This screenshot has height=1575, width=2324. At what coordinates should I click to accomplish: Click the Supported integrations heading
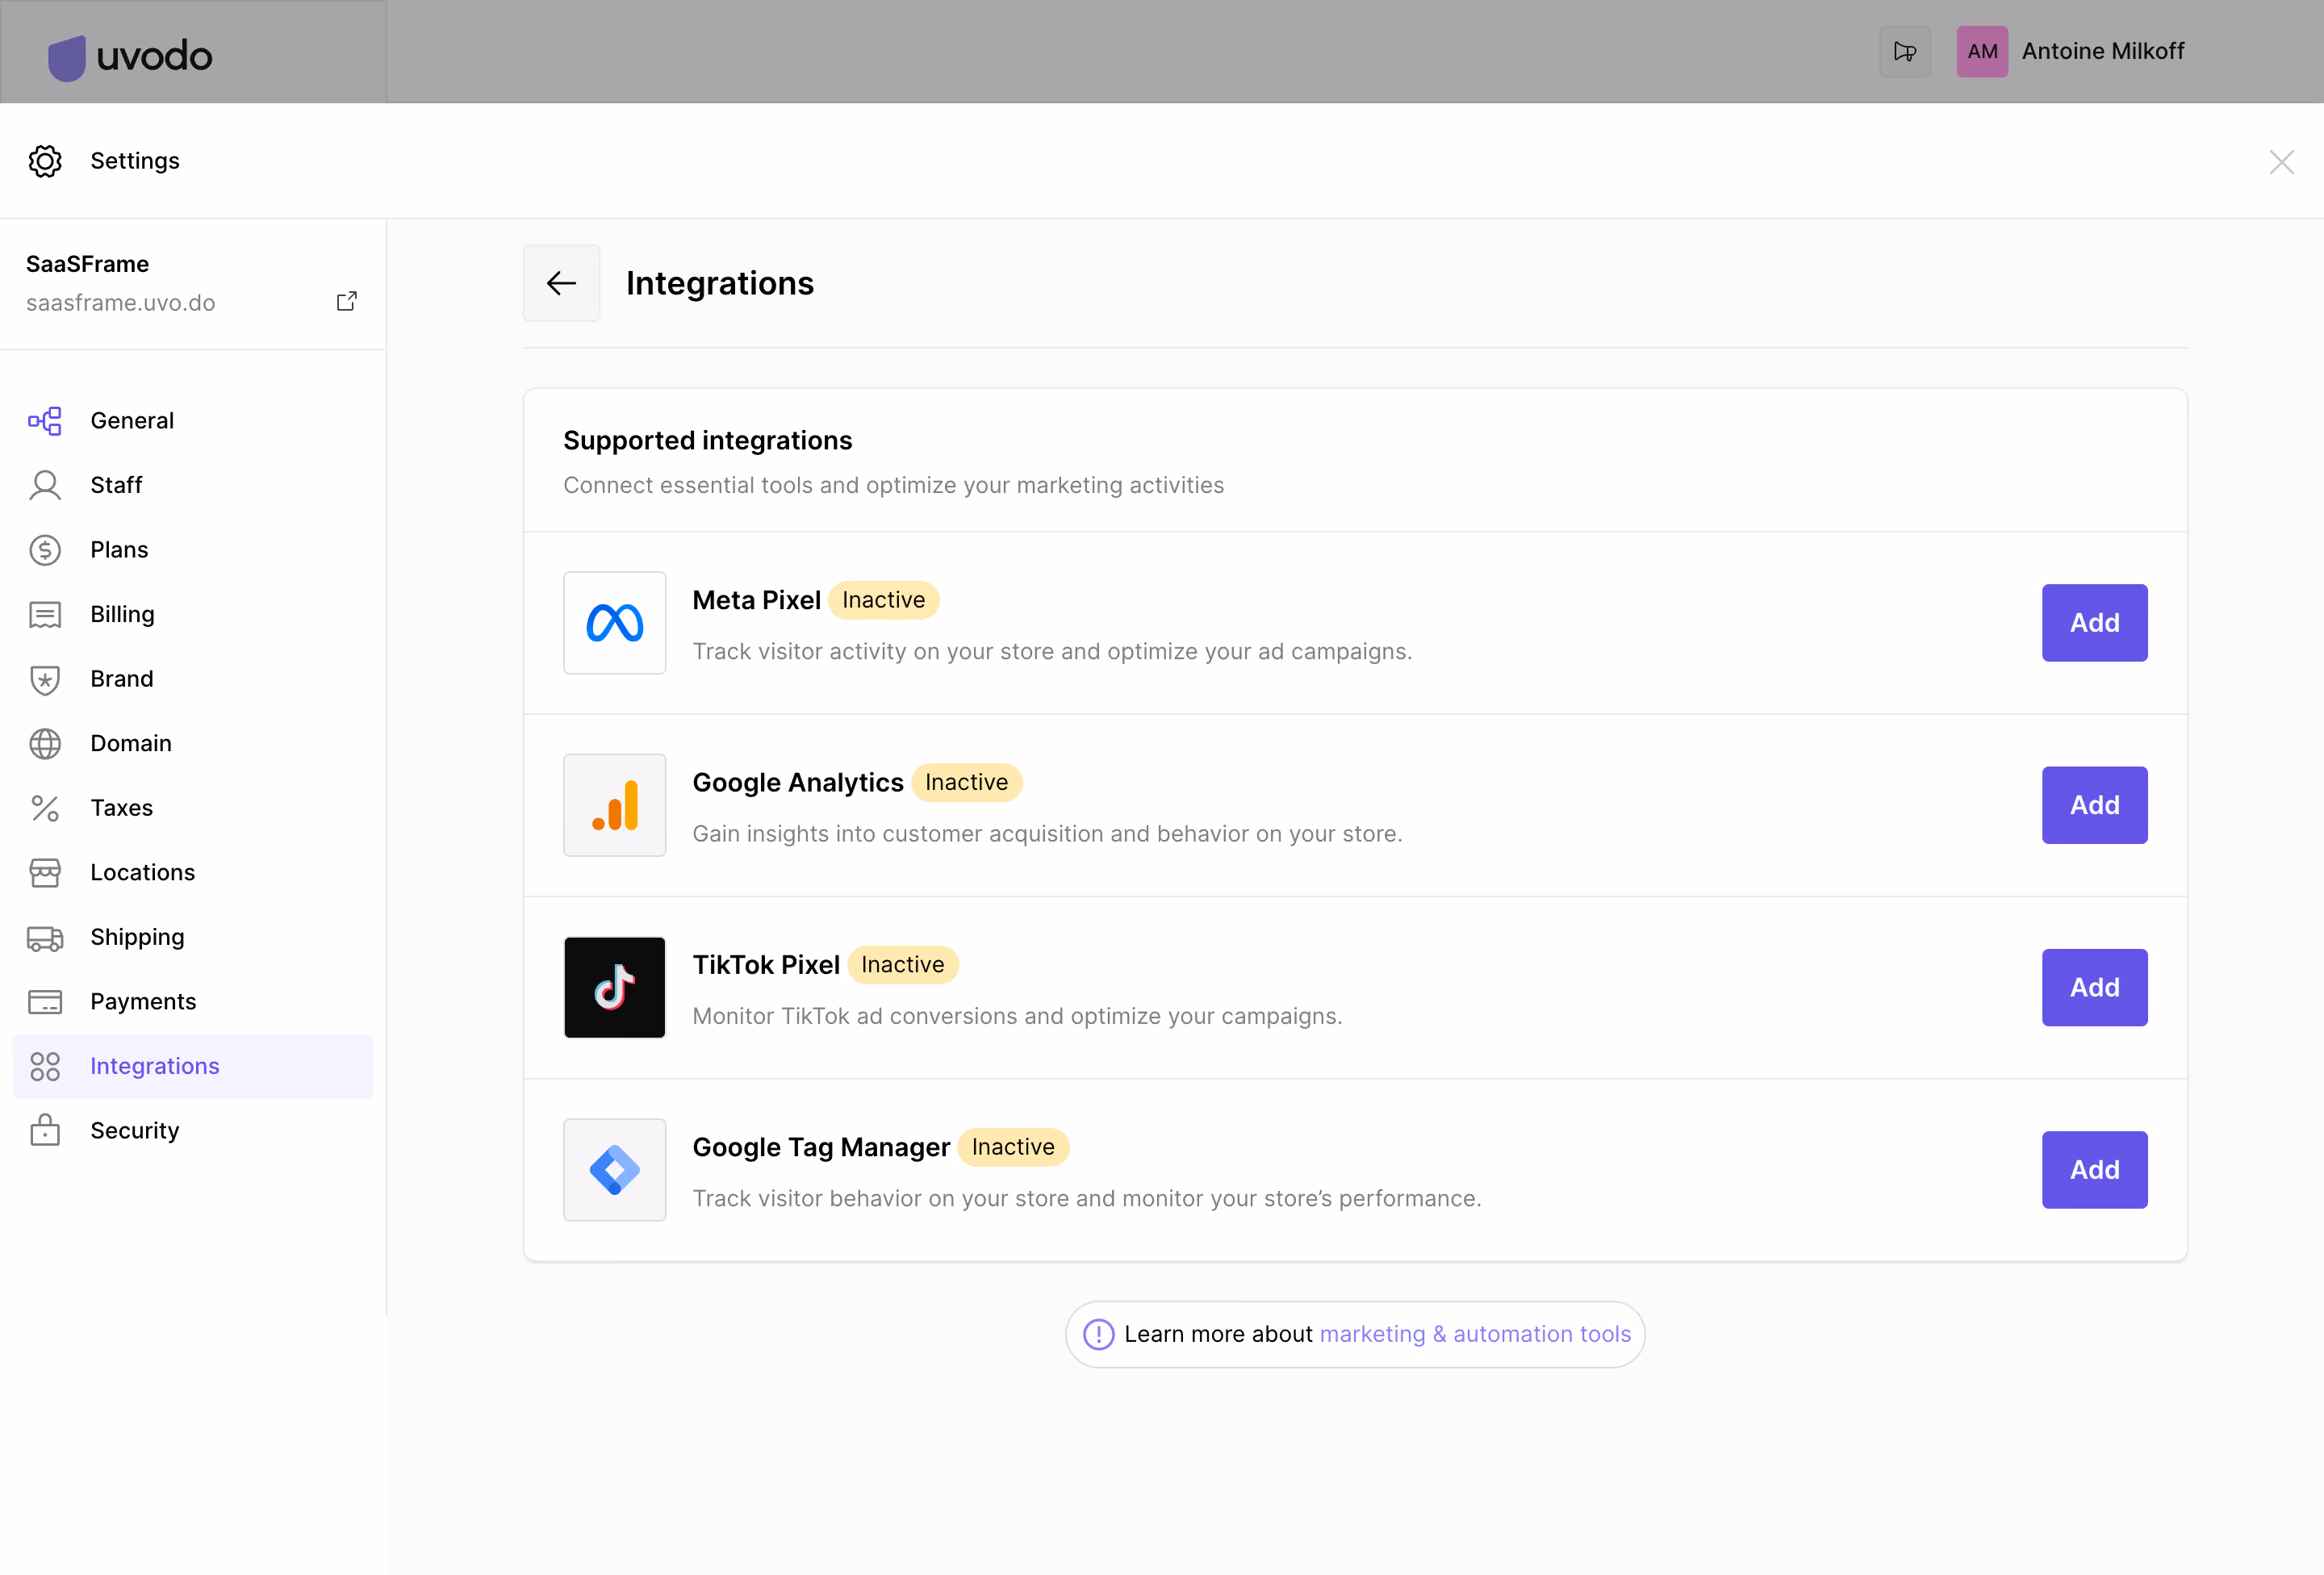coord(707,441)
